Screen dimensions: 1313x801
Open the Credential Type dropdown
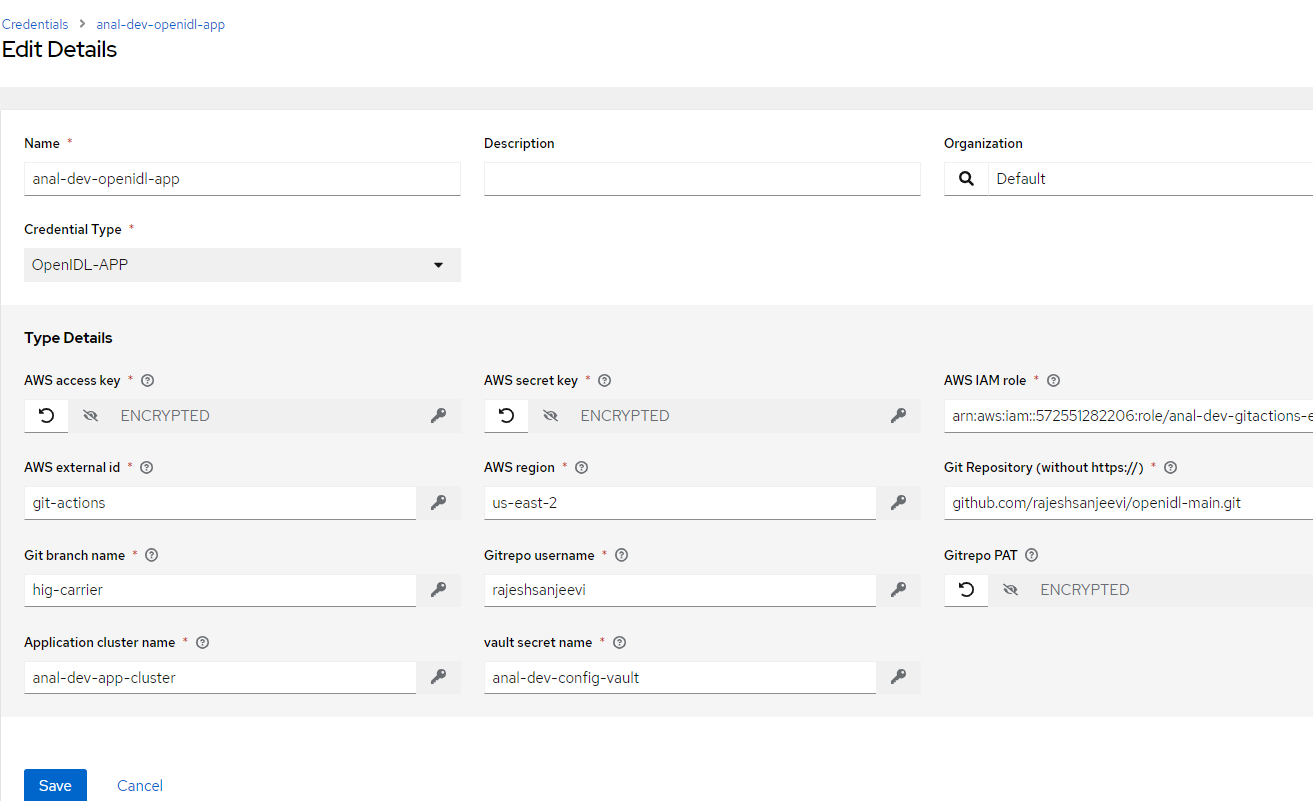242,265
